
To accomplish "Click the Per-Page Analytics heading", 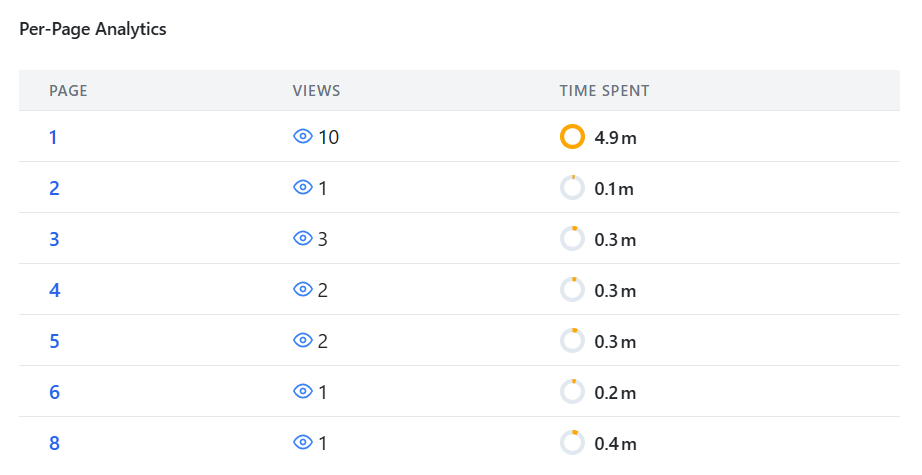I will [93, 29].
